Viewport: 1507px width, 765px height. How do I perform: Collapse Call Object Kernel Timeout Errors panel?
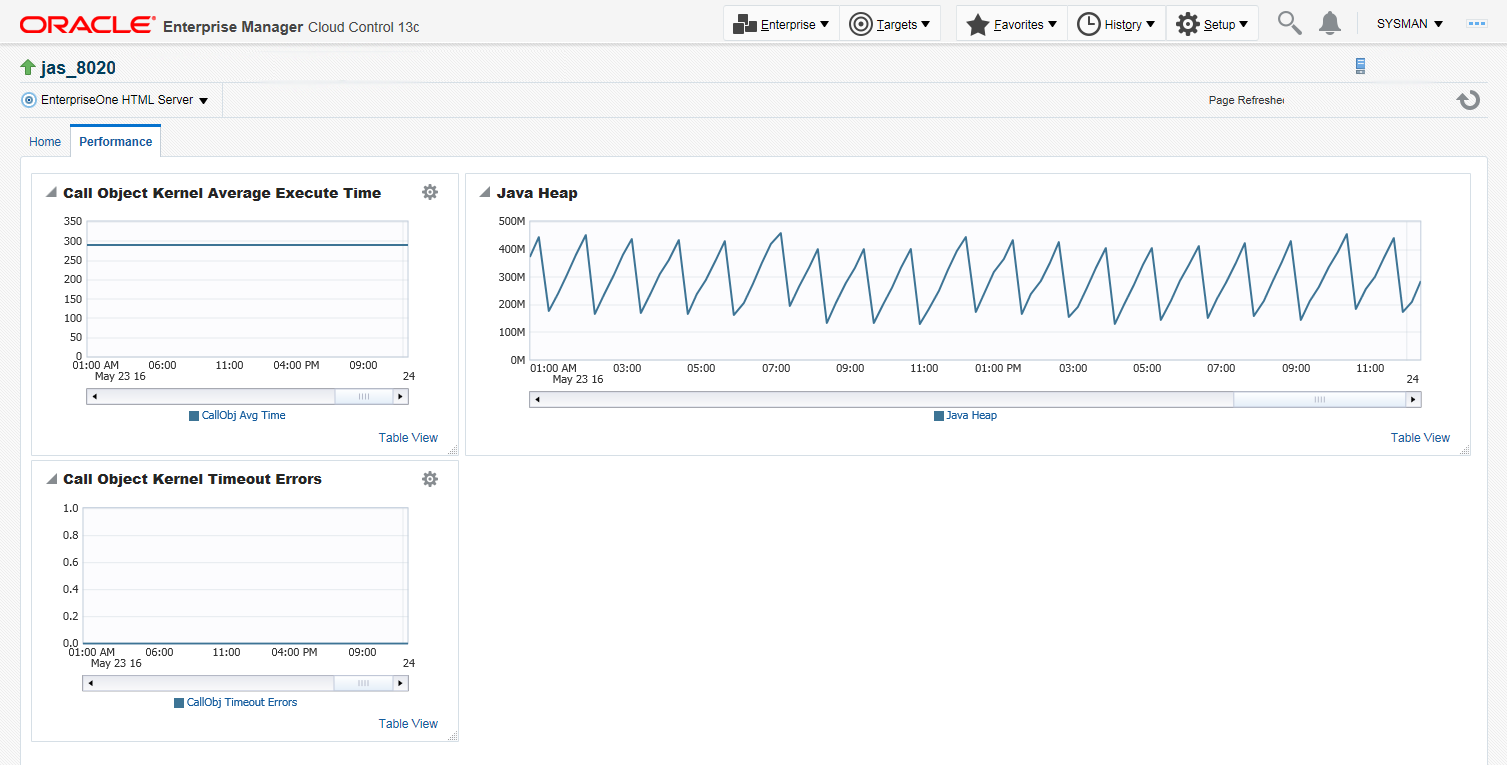[x=51, y=479]
